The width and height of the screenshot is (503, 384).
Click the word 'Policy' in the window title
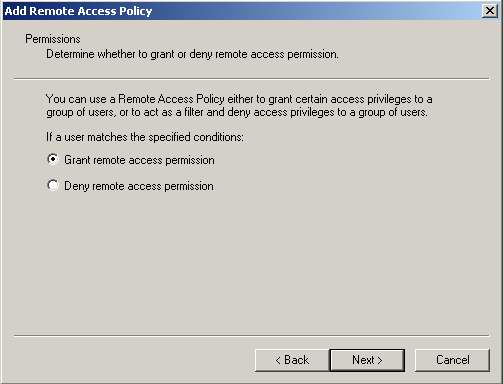pyautogui.click(x=136, y=11)
